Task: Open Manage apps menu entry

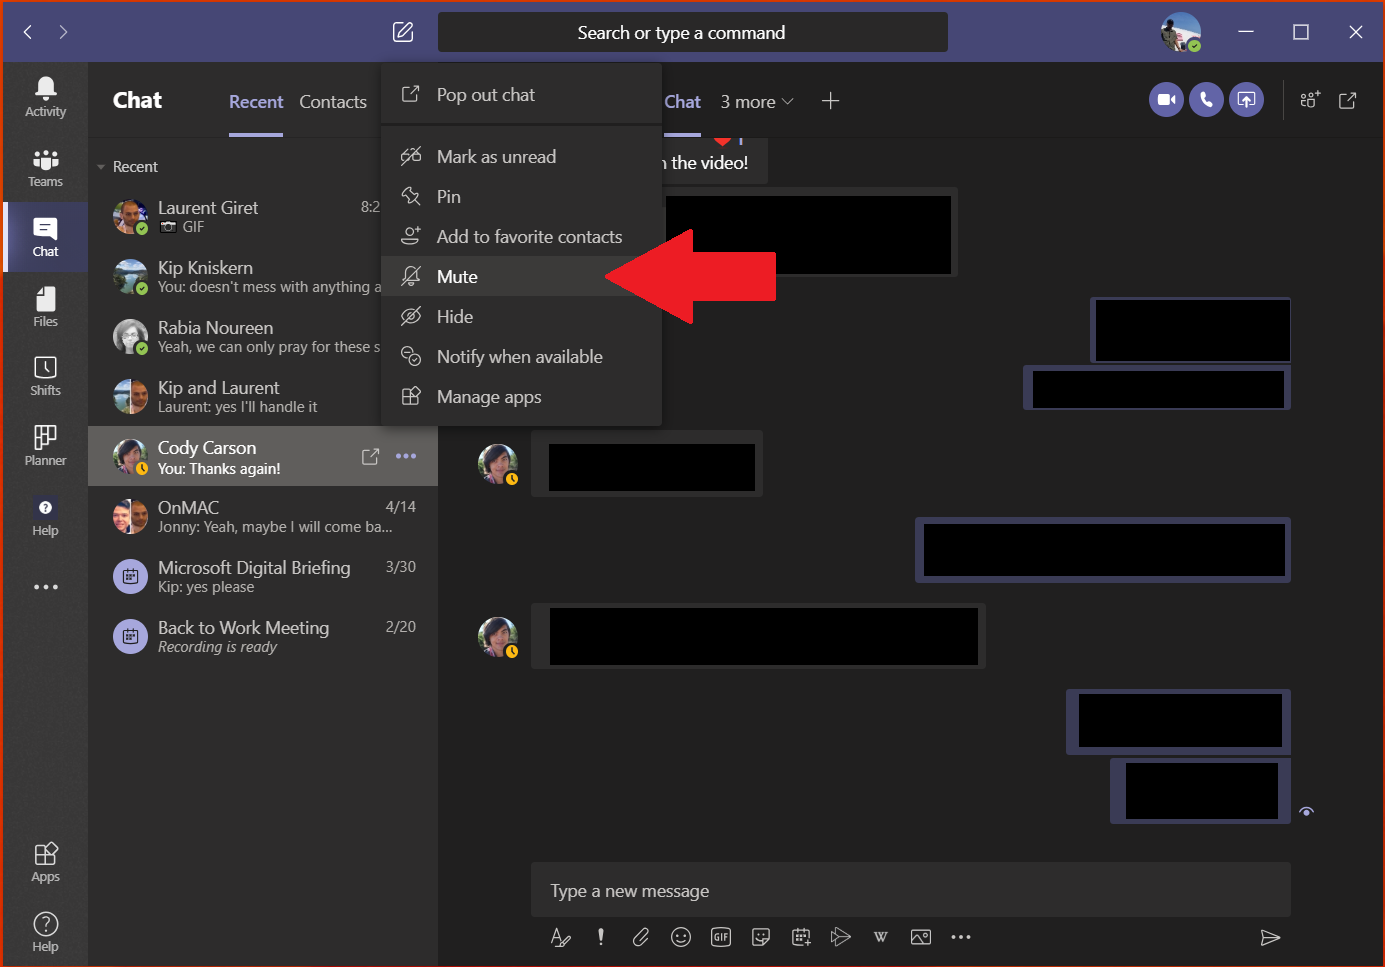Action: 521,396
